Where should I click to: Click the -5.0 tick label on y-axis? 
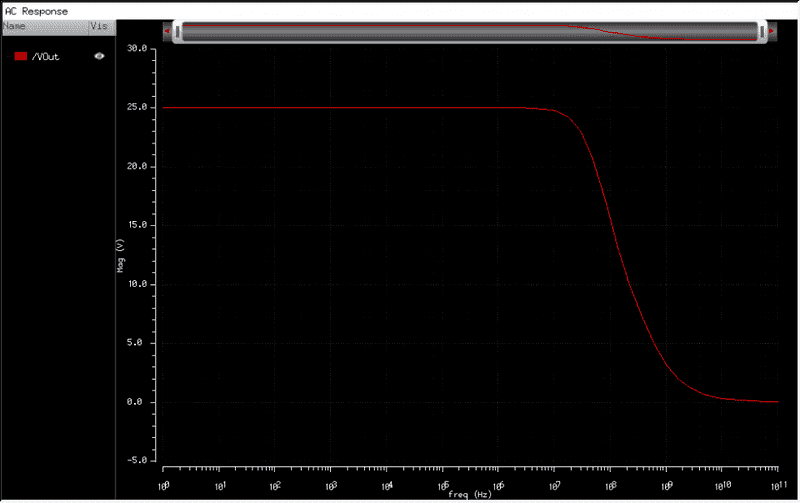tap(137, 461)
